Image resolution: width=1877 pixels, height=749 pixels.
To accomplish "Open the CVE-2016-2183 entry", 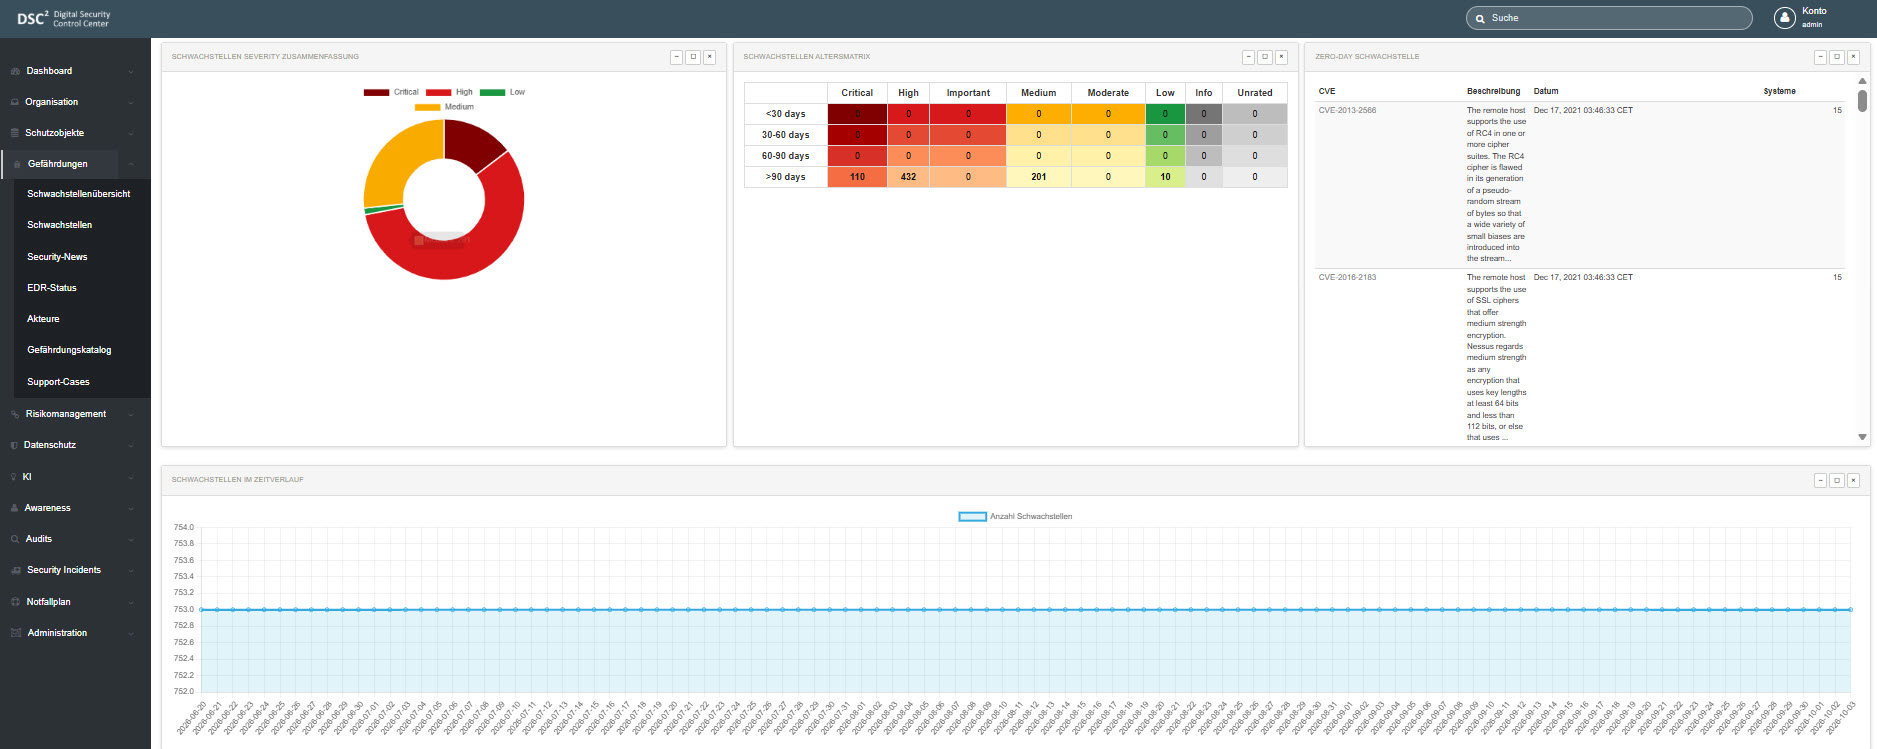I will tap(1347, 278).
